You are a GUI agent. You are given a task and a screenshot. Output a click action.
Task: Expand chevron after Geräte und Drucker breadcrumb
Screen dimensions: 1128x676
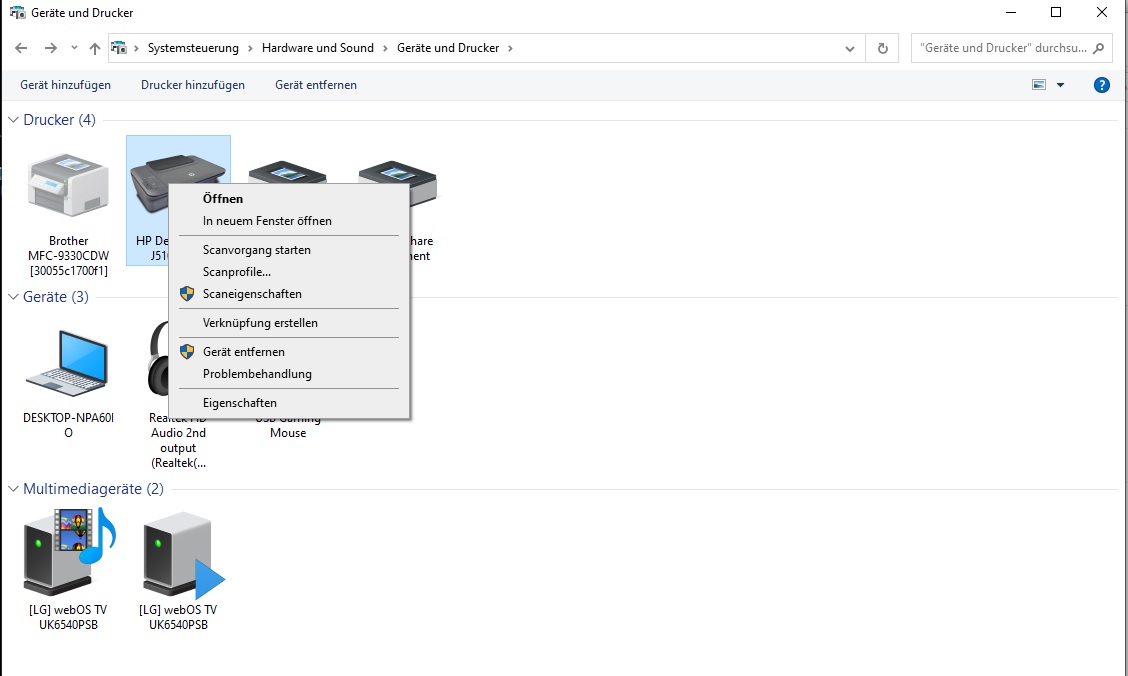pyautogui.click(x=511, y=48)
